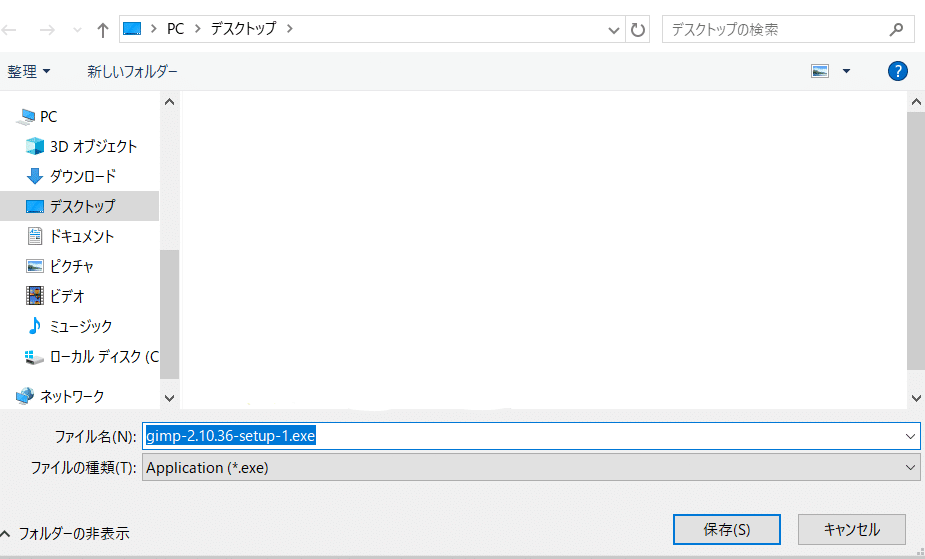The width and height of the screenshot is (925, 559).
Task: Click sidebar scrollbar up arrow
Action: 169,102
